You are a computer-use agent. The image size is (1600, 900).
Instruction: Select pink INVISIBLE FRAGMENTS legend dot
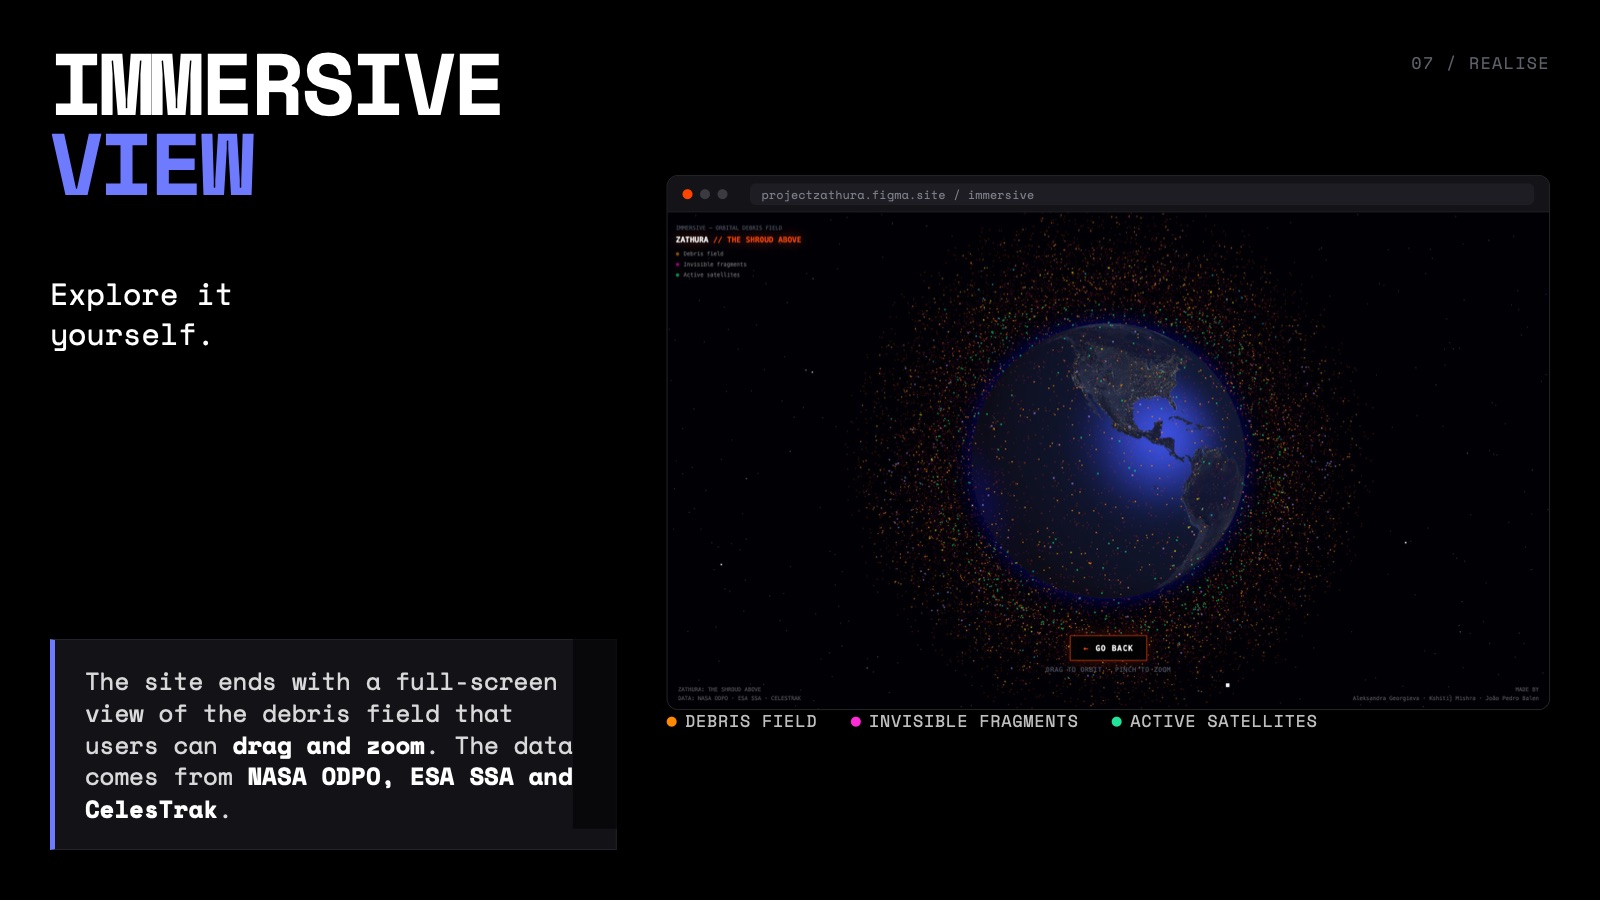[856, 722]
